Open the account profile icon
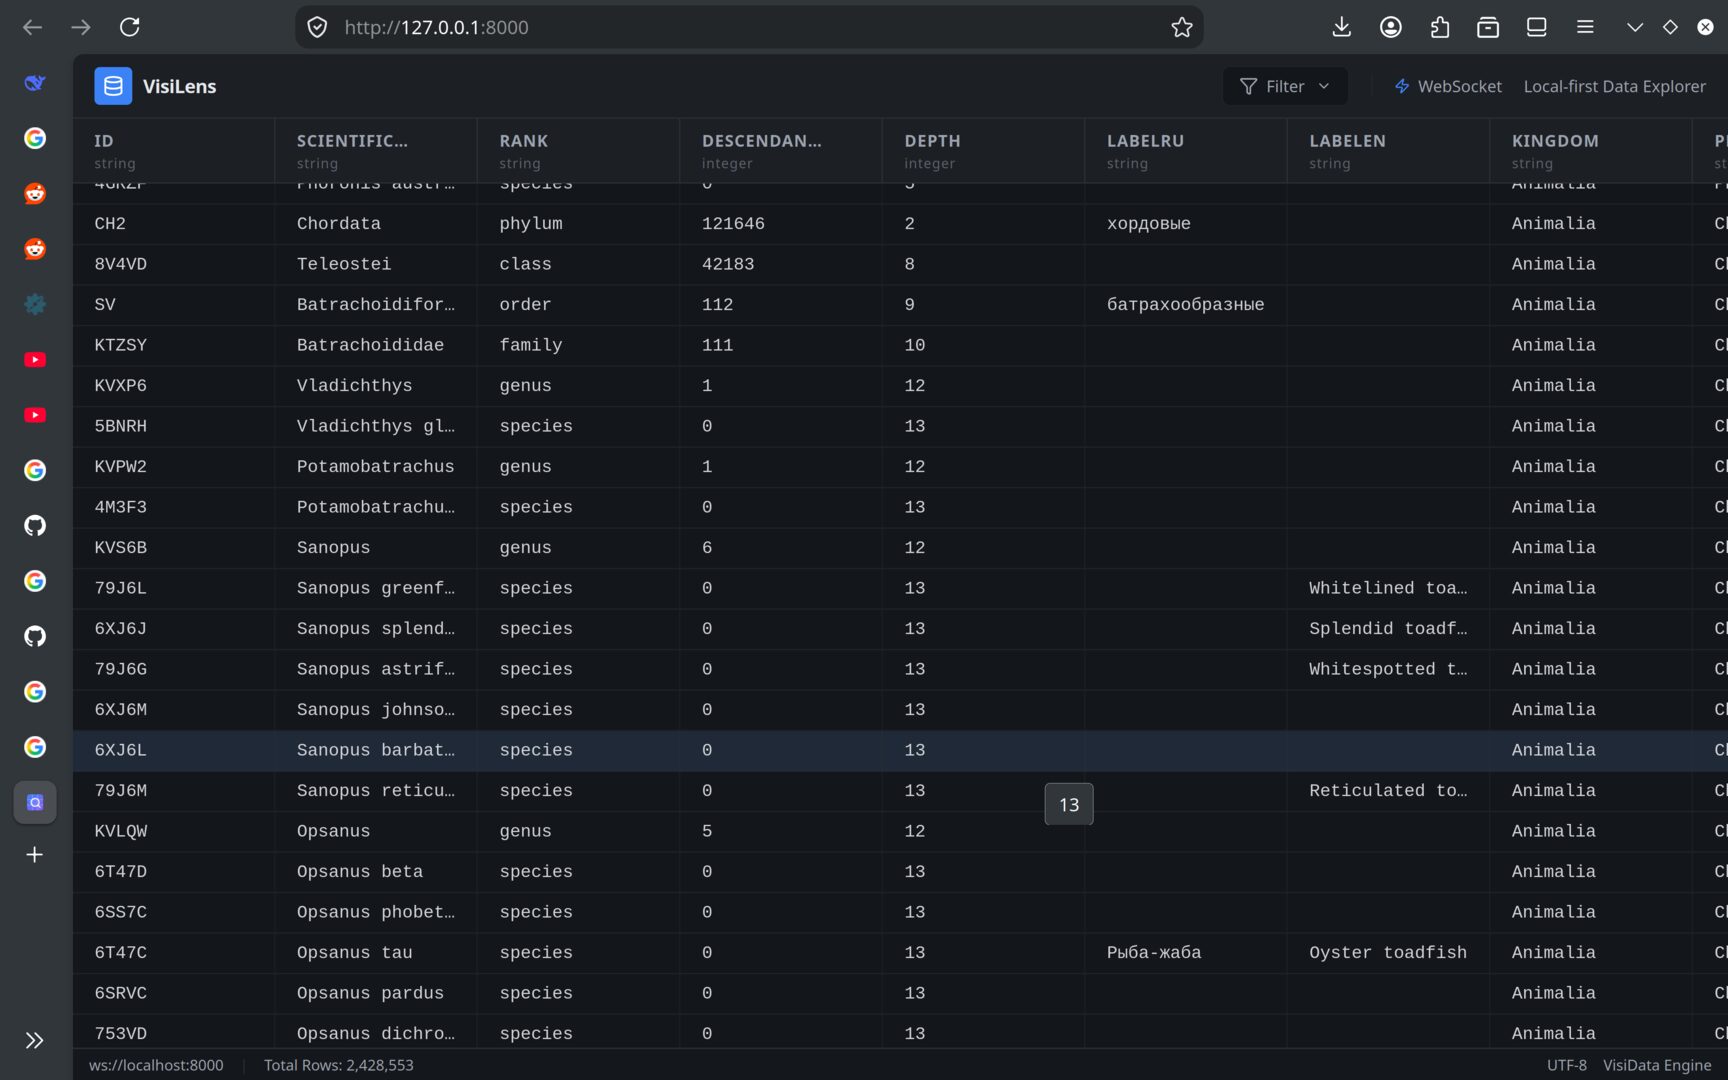Image resolution: width=1728 pixels, height=1080 pixels. pyautogui.click(x=1391, y=27)
